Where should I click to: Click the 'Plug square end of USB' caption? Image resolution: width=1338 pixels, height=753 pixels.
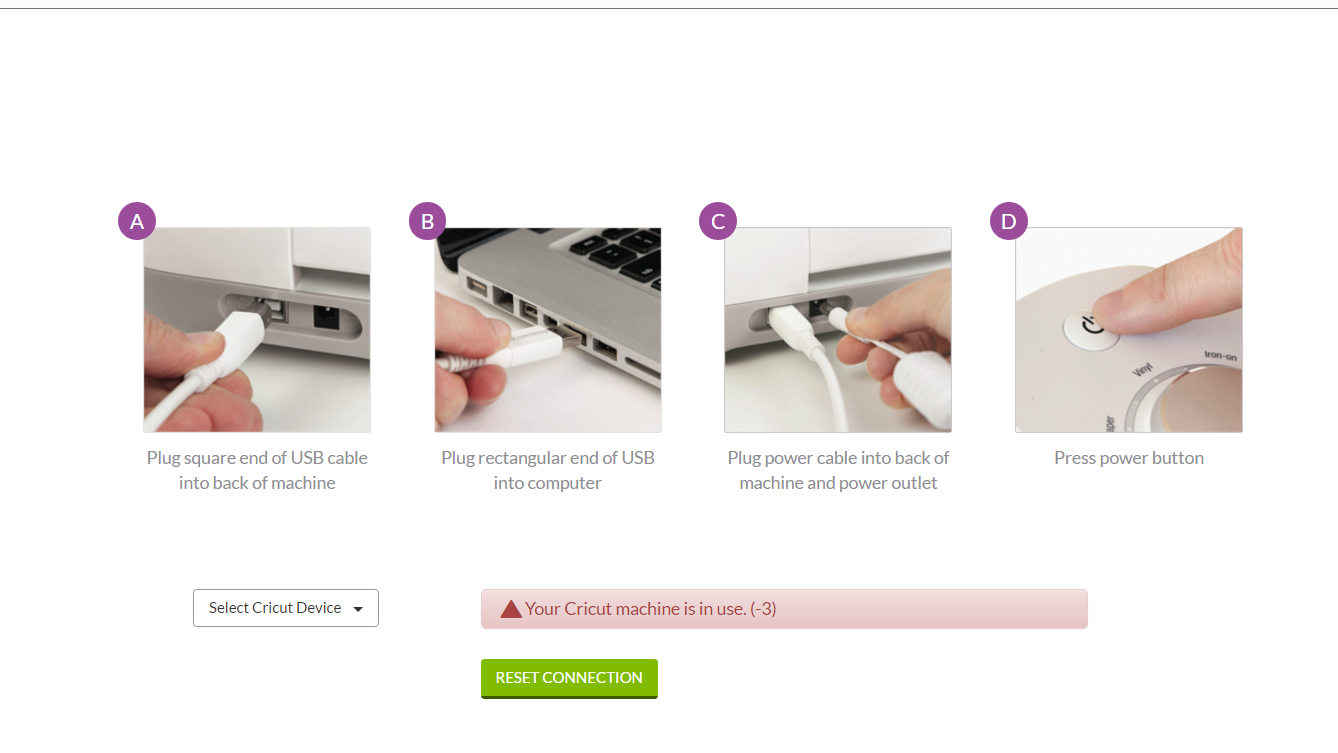pos(257,470)
